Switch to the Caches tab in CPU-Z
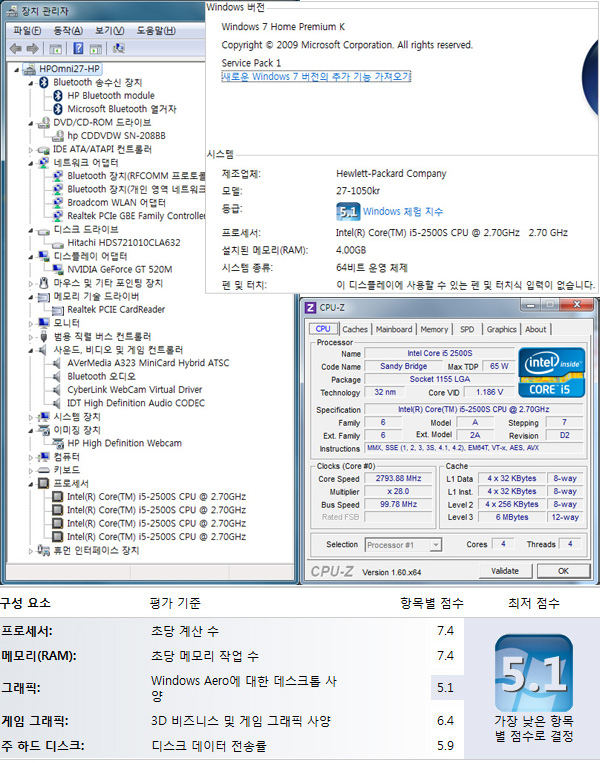The image size is (600, 763). [x=355, y=329]
